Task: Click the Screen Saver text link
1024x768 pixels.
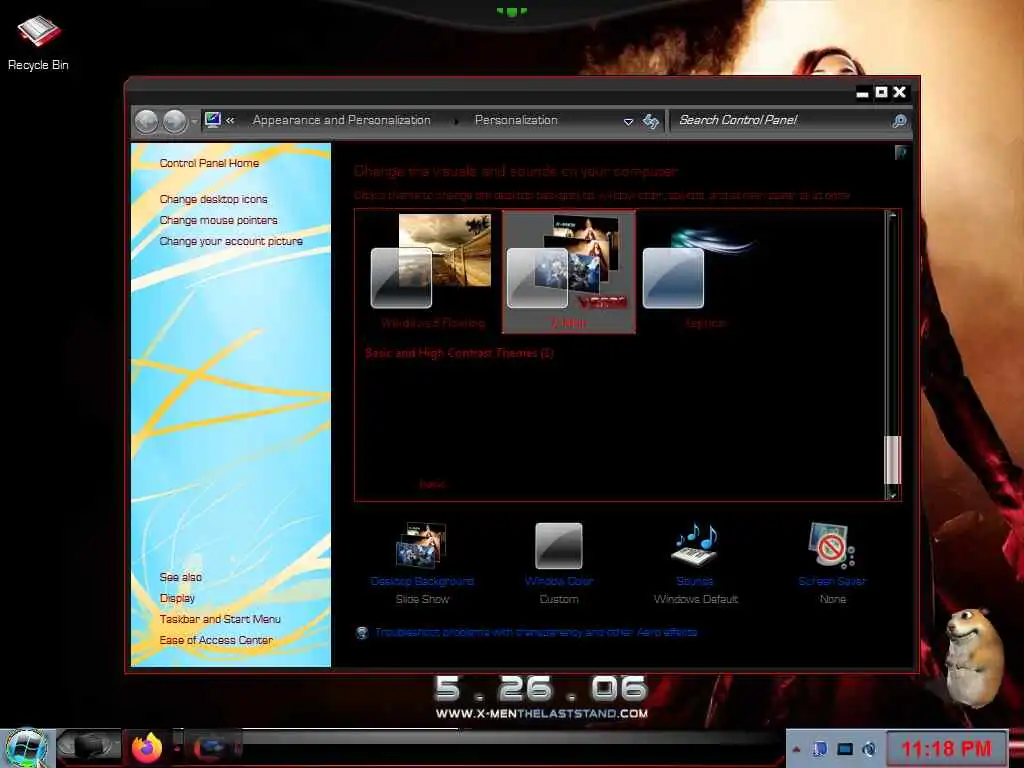Action: coord(832,581)
